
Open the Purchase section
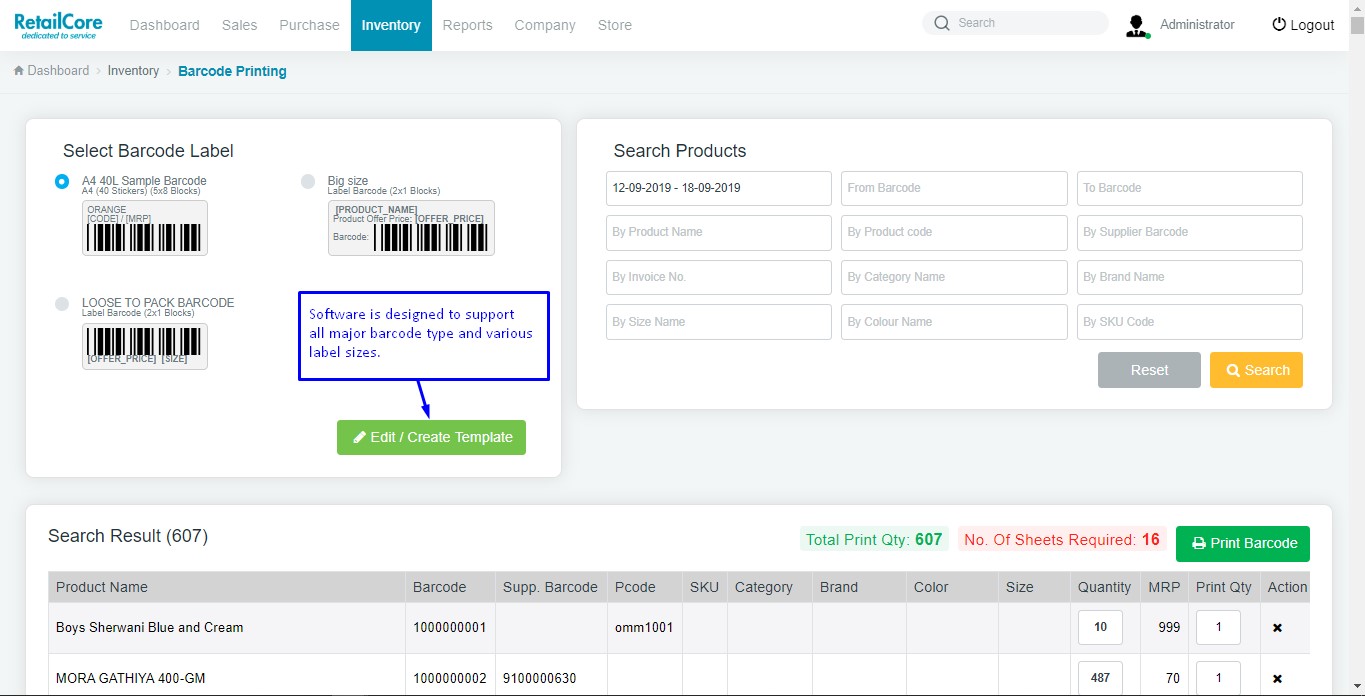tap(309, 25)
